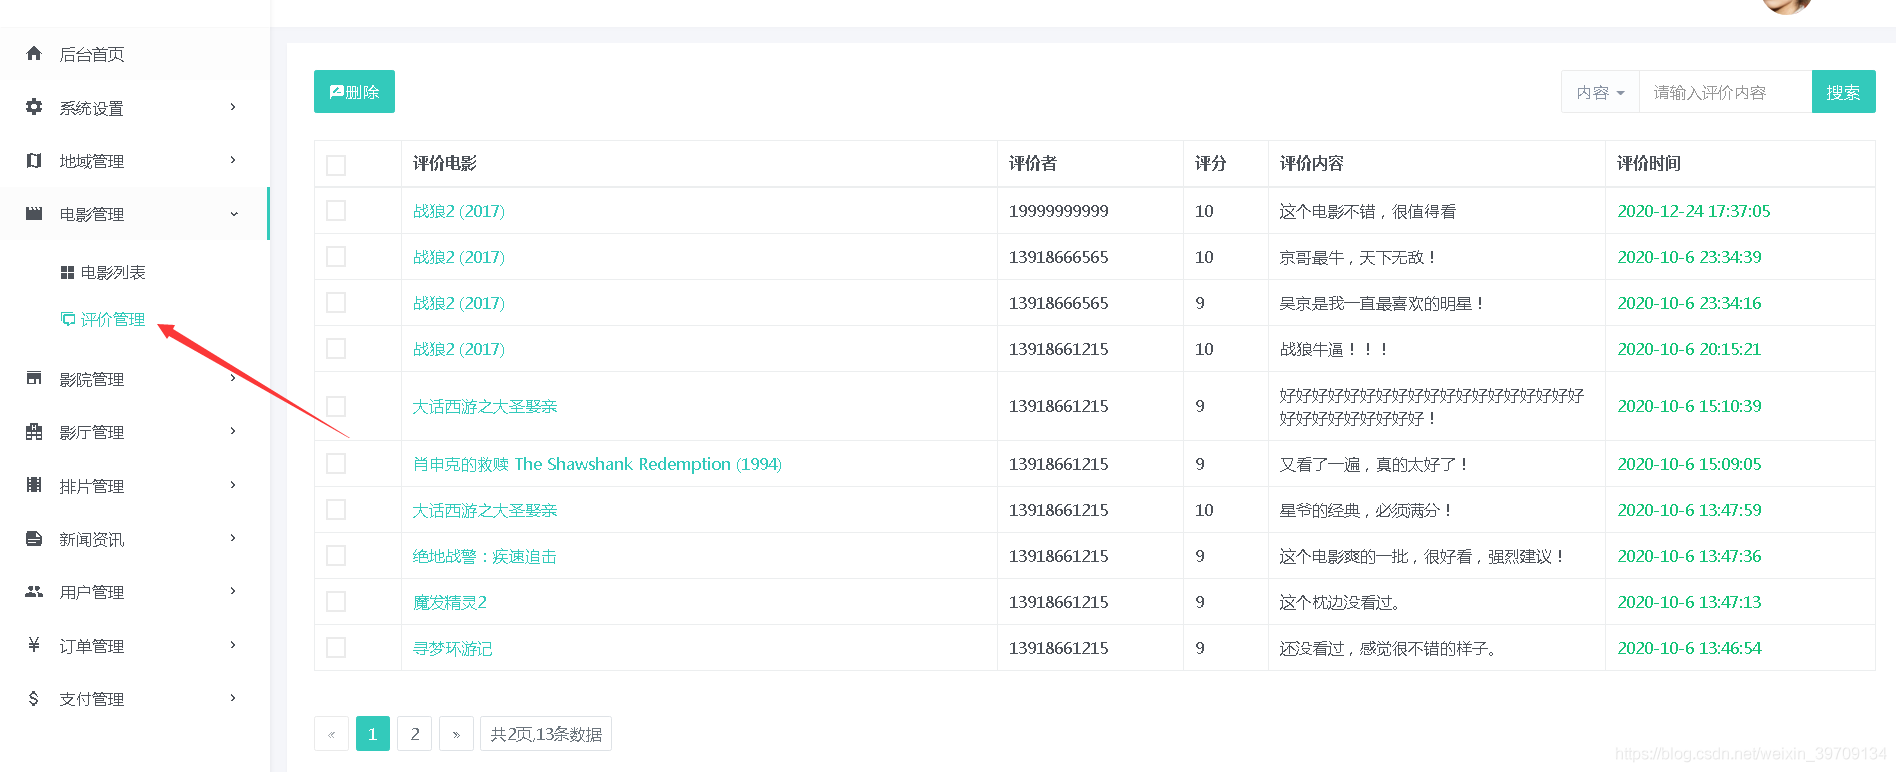Image resolution: width=1896 pixels, height=772 pixels.
Task: Click the home icon beside 后台首页
Action: (34, 54)
